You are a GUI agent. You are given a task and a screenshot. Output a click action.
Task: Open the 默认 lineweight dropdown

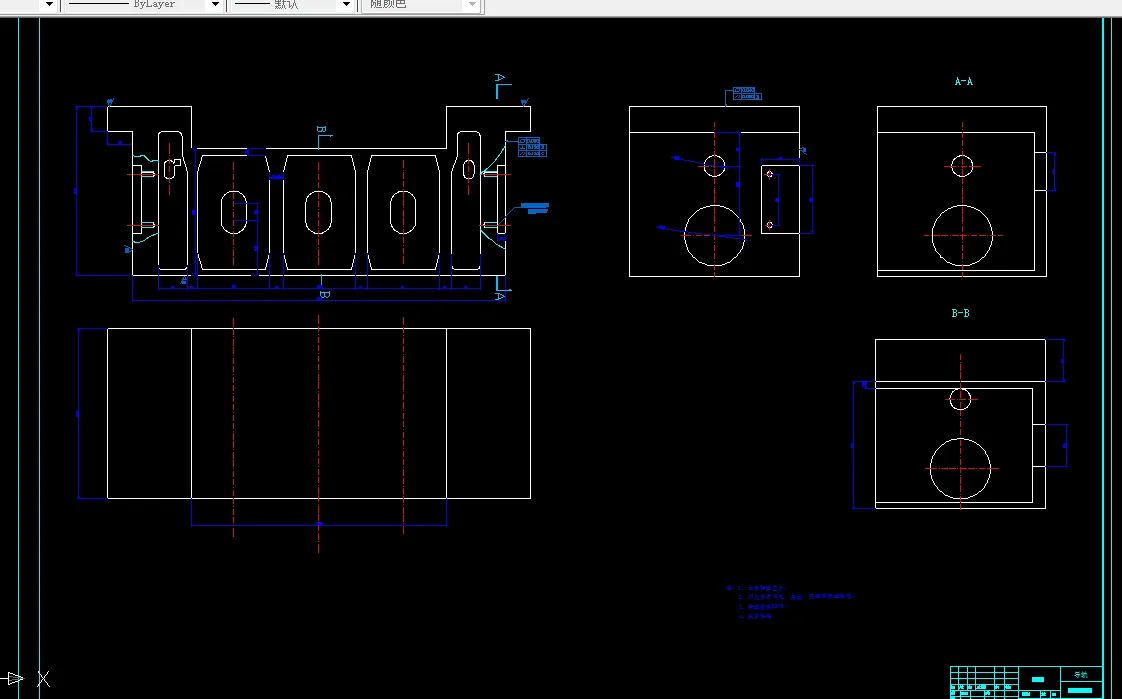346,4
